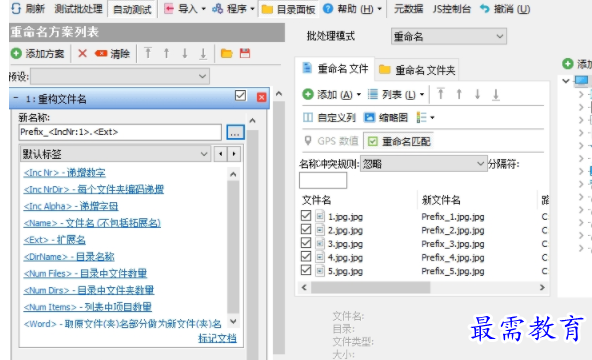This screenshot has width=592, height=360.
Task: Uncheck the file 1.jpg.jpg checkbox
Action: [x=306, y=215]
